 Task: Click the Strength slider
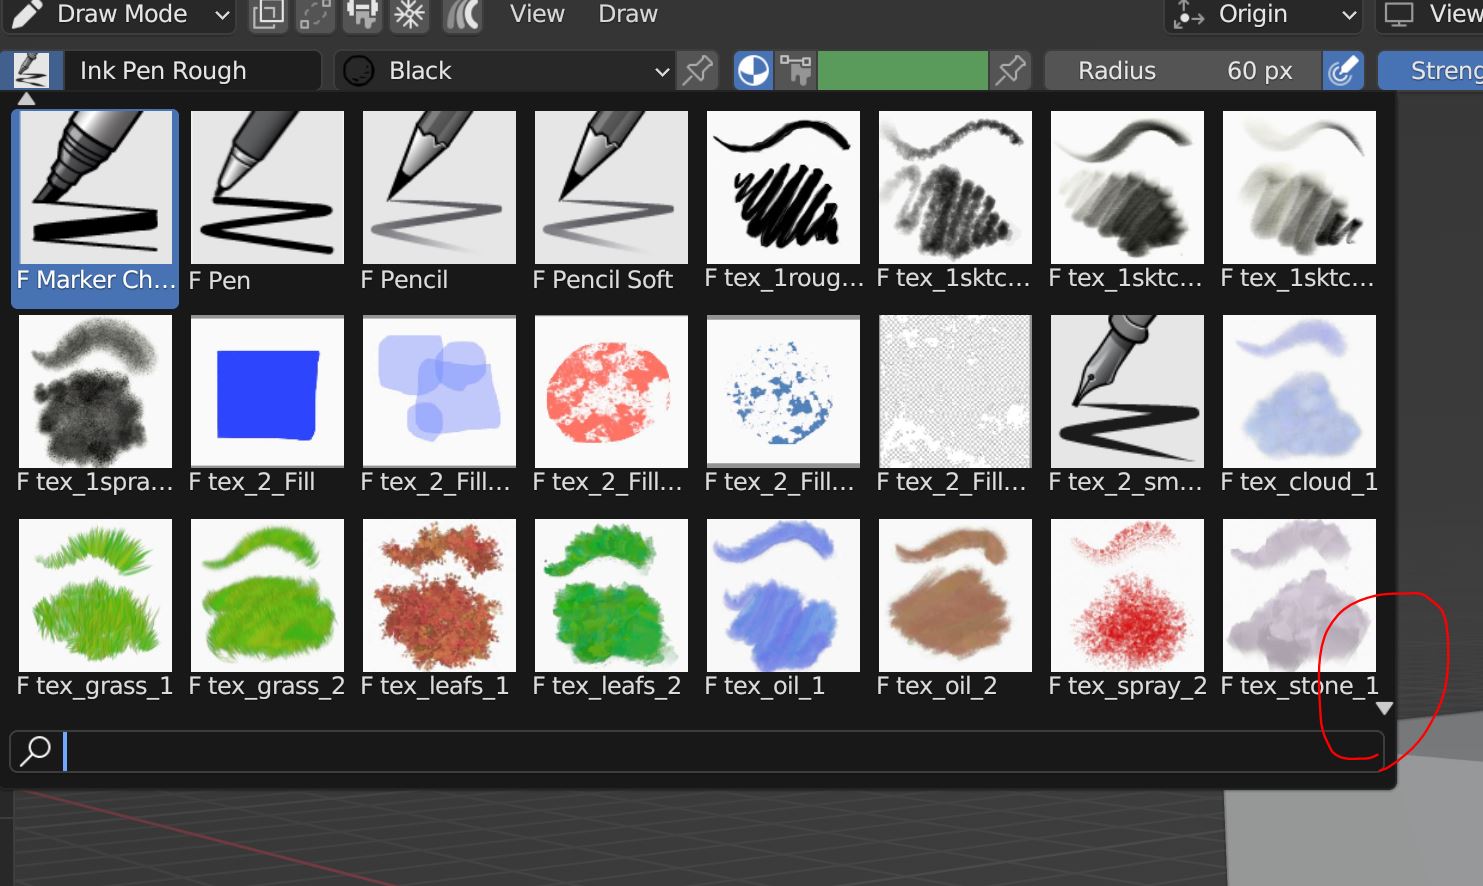coord(1430,71)
